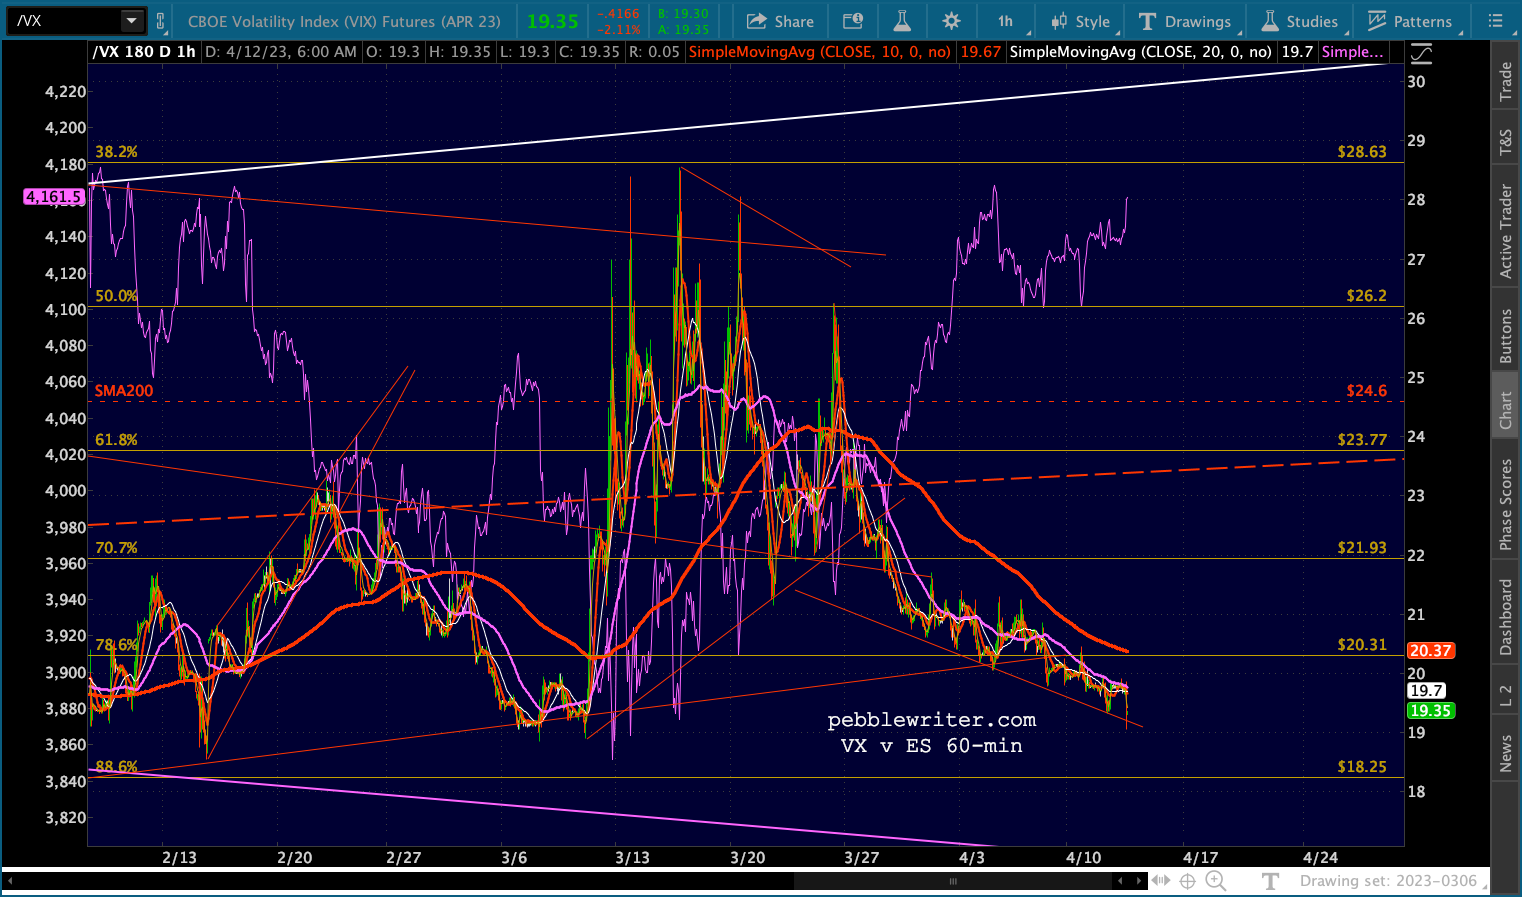Switch to the Active Trader side tab

point(1505,231)
